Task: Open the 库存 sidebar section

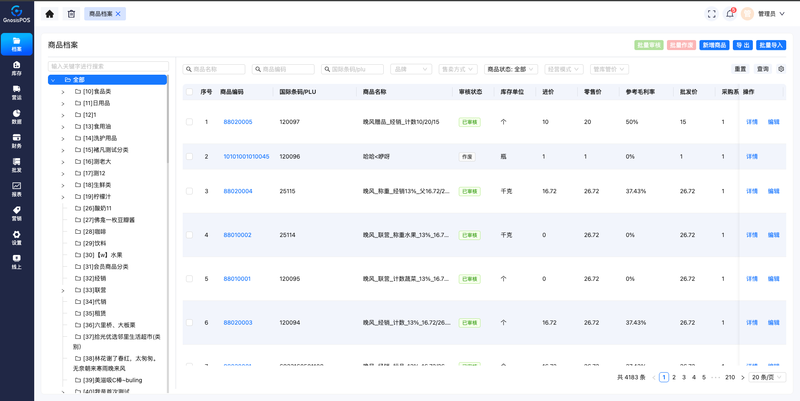Action: [17, 68]
